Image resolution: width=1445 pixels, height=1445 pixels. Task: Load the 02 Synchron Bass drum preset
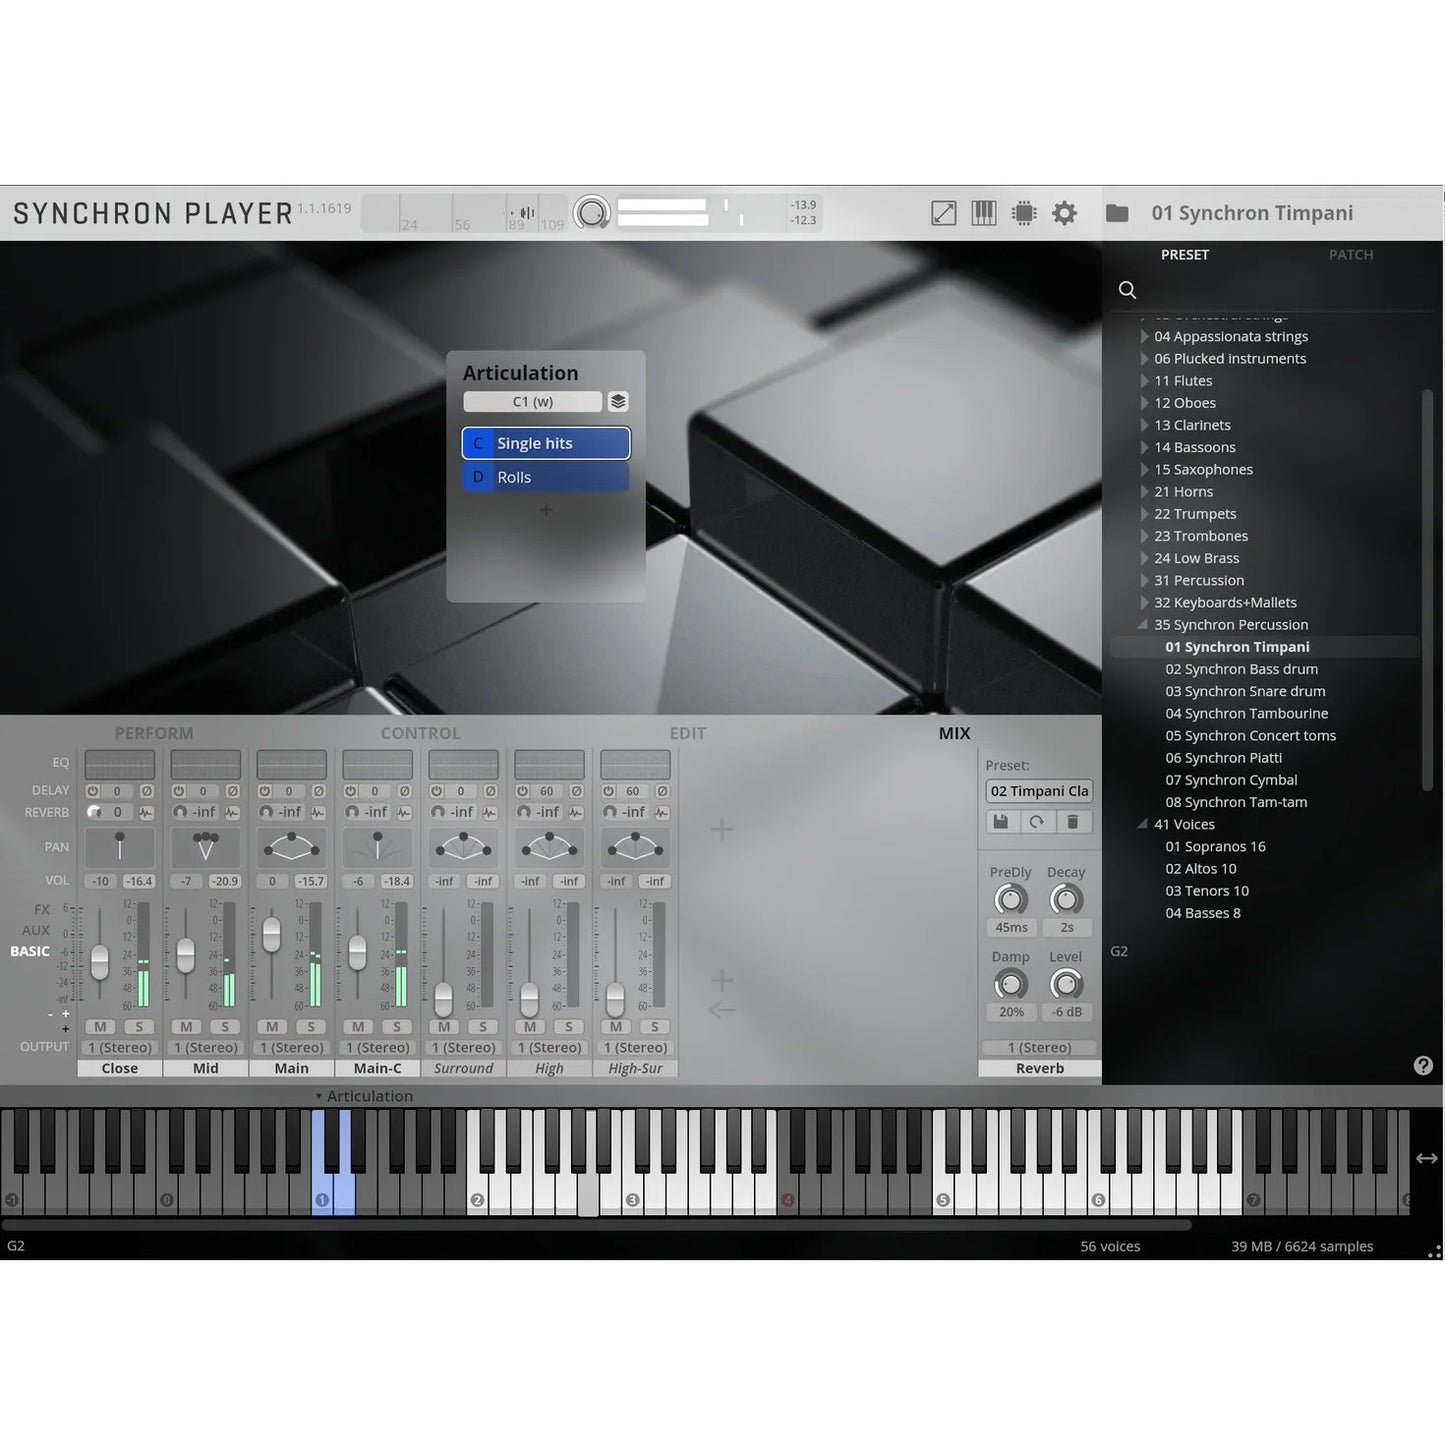[x=1241, y=668]
